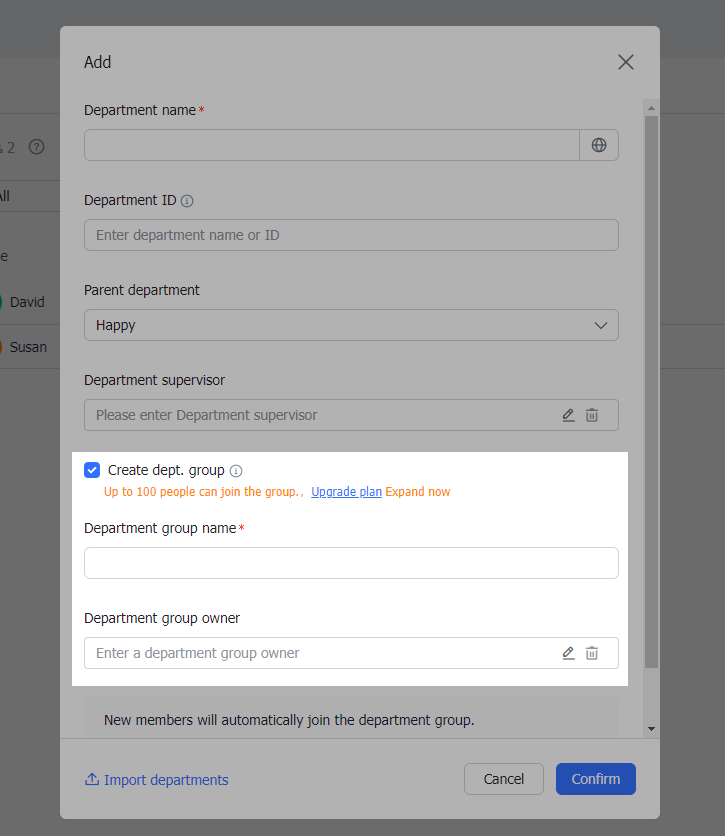Open Upgrade plan link

click(346, 492)
